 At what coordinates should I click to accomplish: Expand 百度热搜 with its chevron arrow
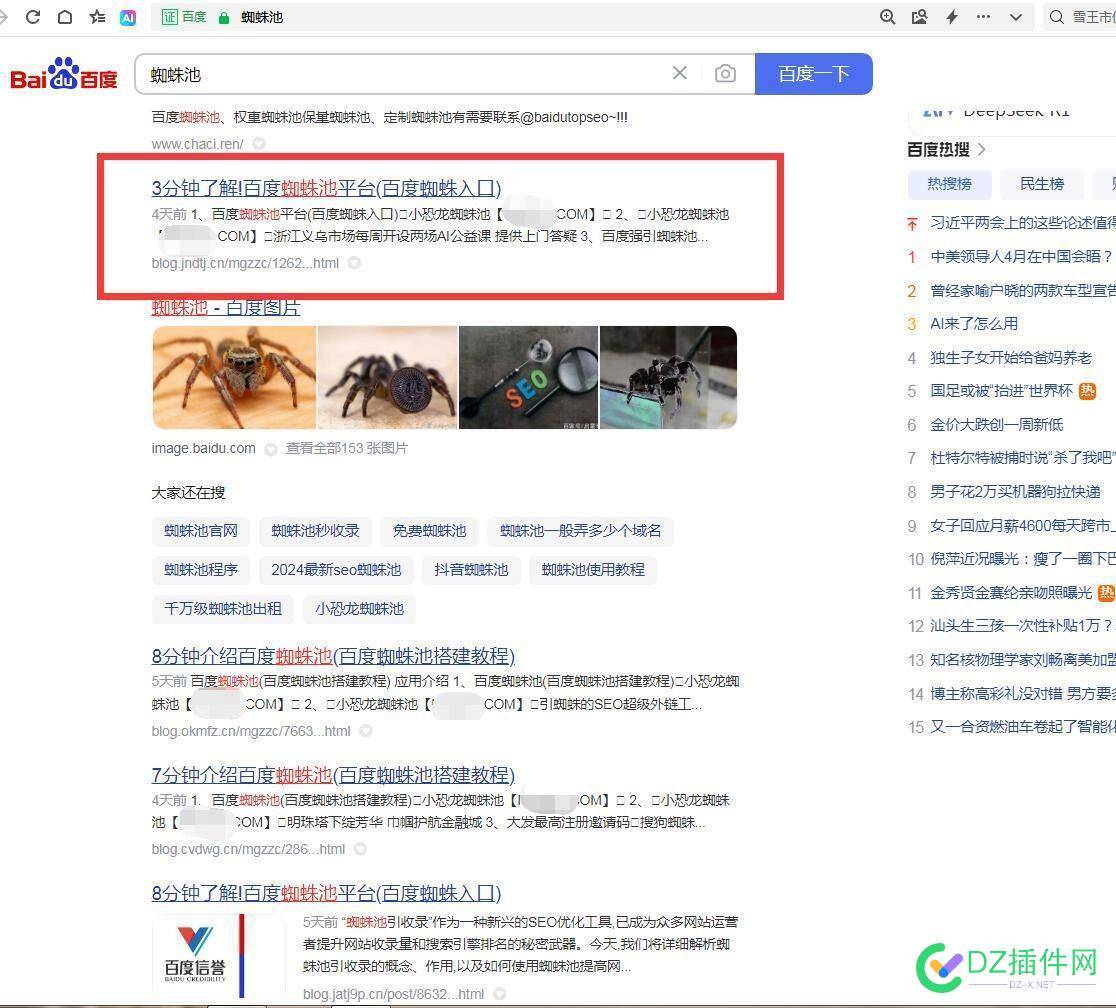(x=982, y=149)
